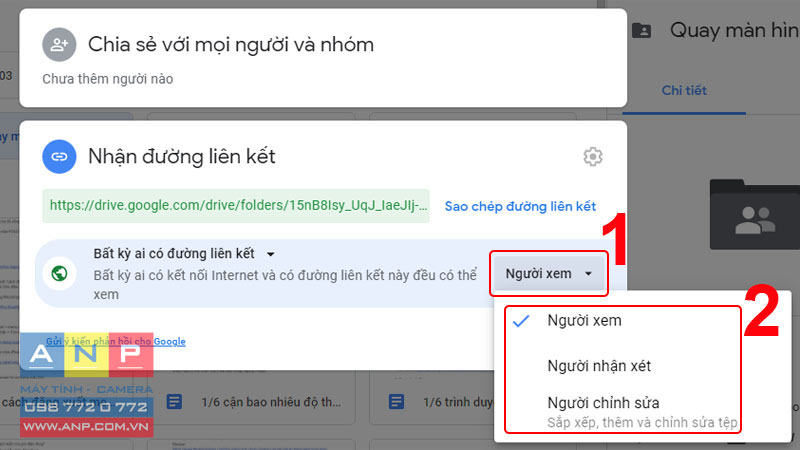Viewport: 800px width, 450px height.
Task: Click the green globe icon
Action: click(60, 273)
